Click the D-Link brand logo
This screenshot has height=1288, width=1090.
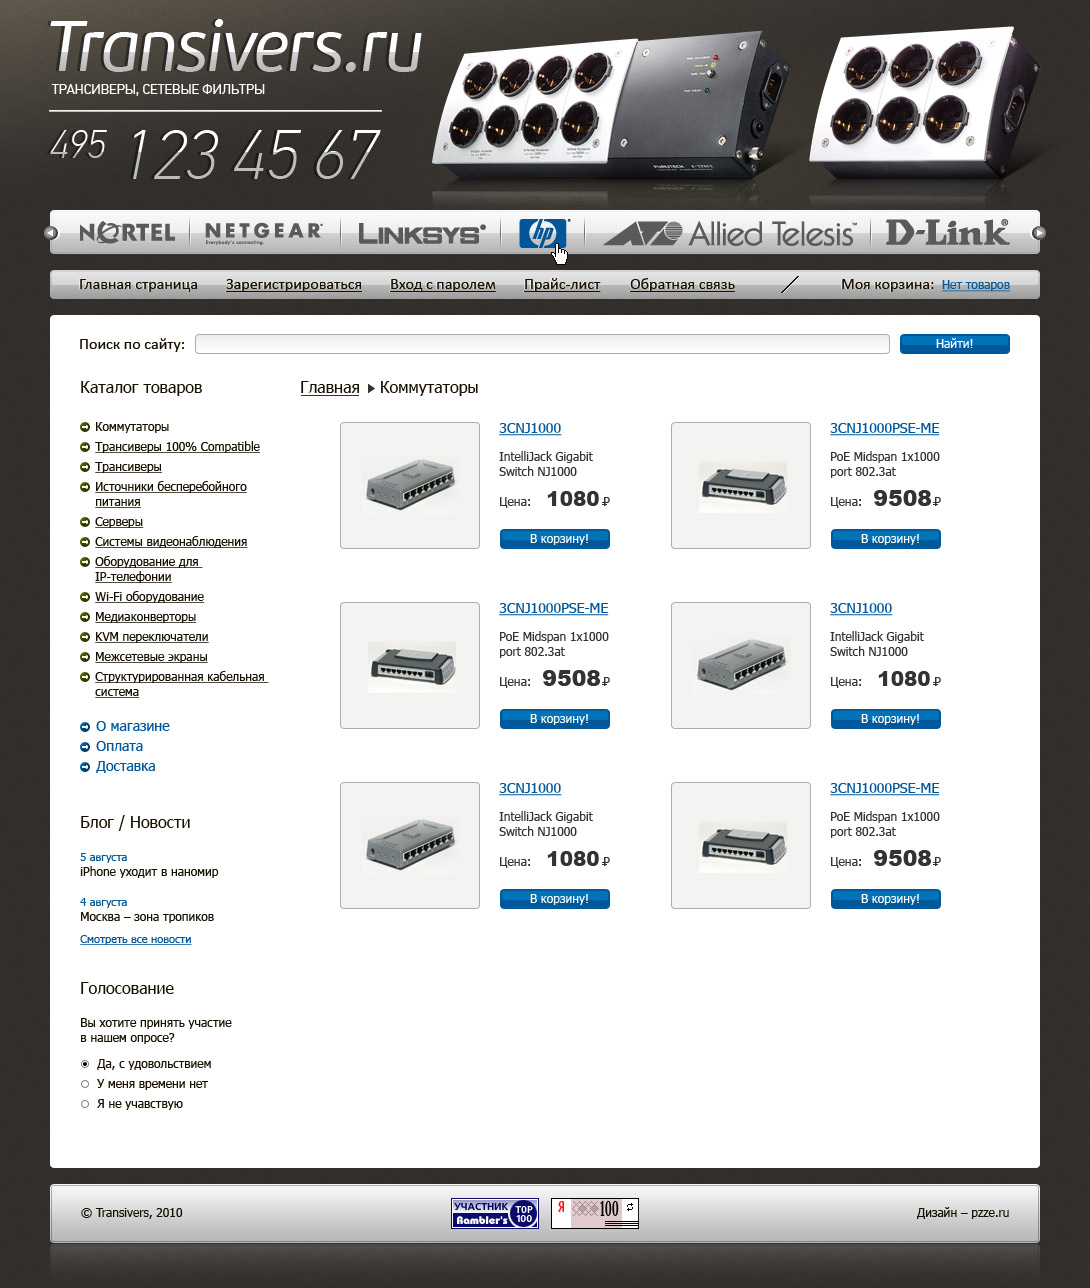click(x=947, y=233)
